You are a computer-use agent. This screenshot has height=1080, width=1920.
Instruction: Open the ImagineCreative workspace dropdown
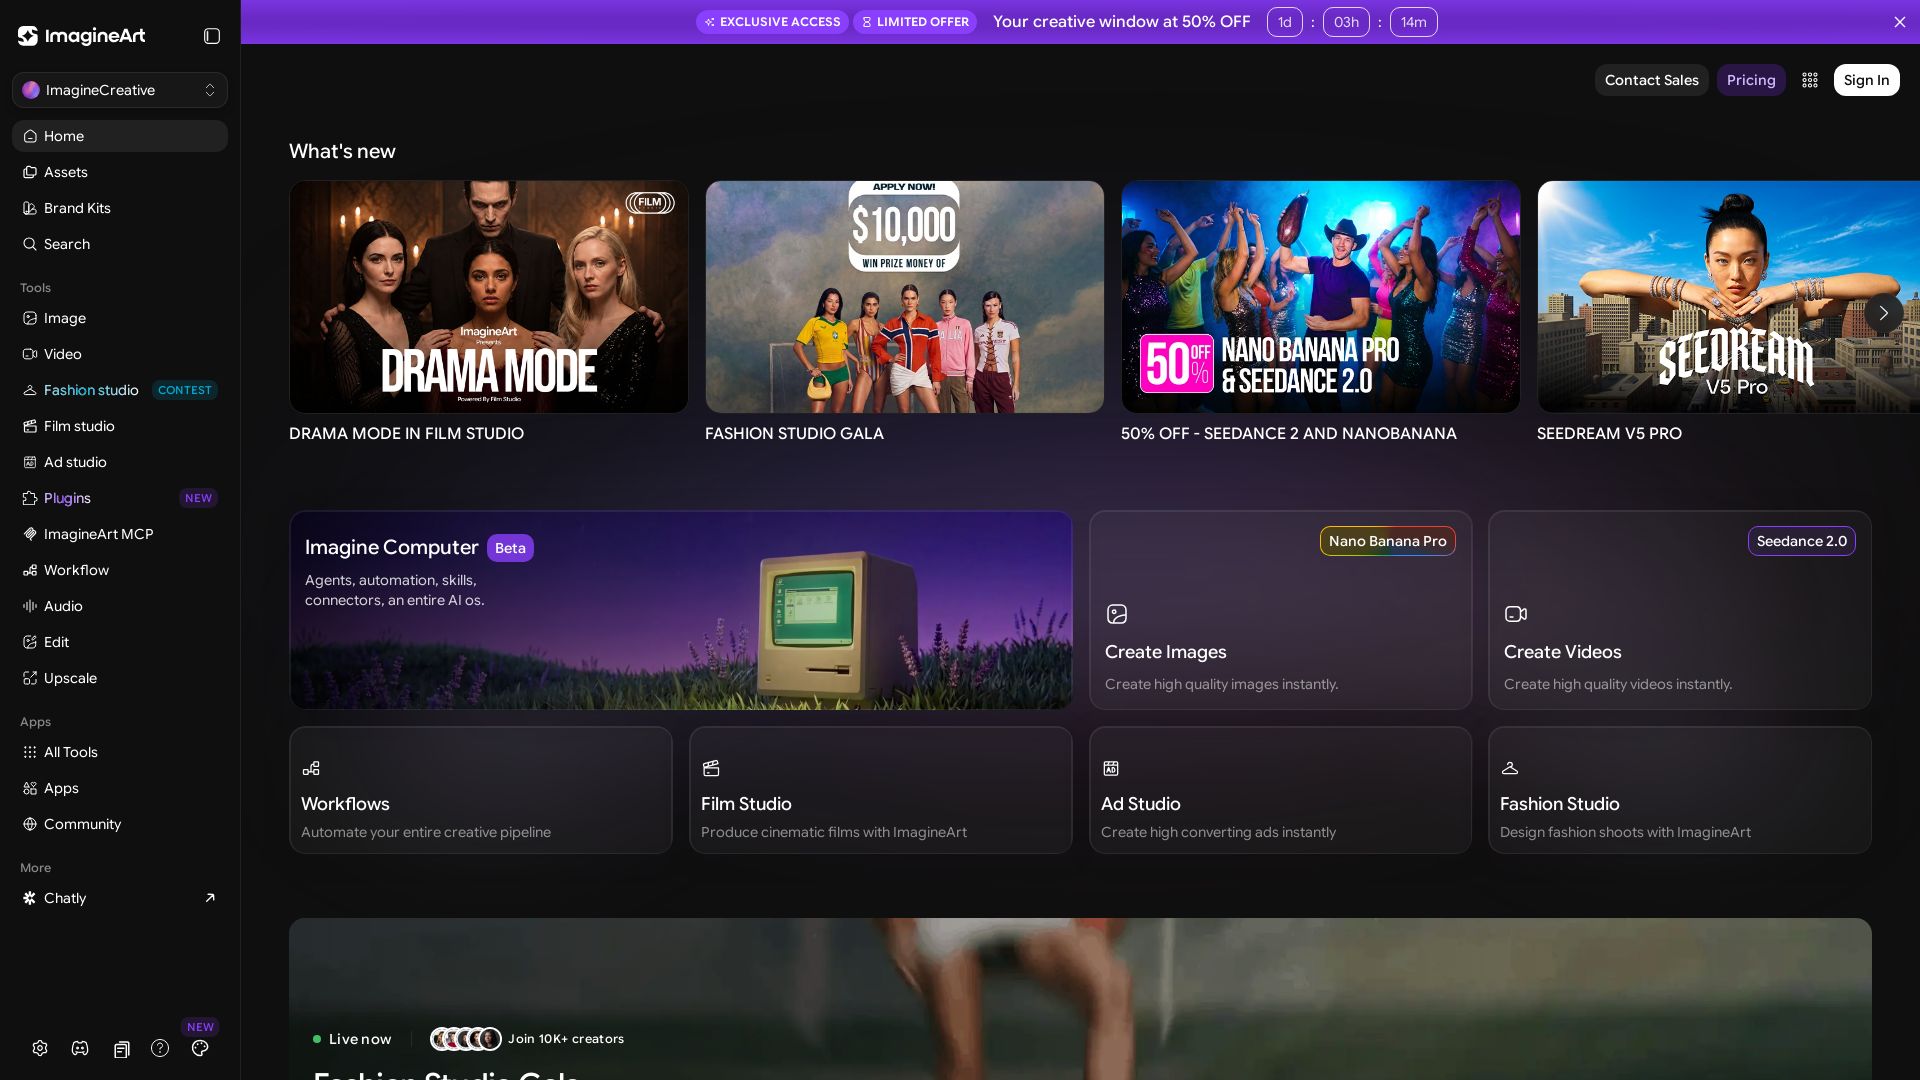[120, 90]
